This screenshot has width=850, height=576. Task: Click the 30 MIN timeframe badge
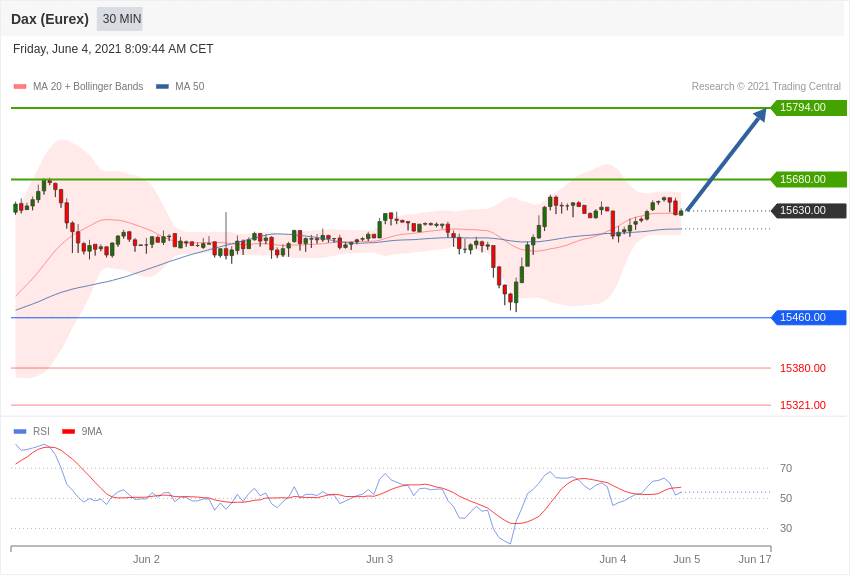(x=120, y=19)
